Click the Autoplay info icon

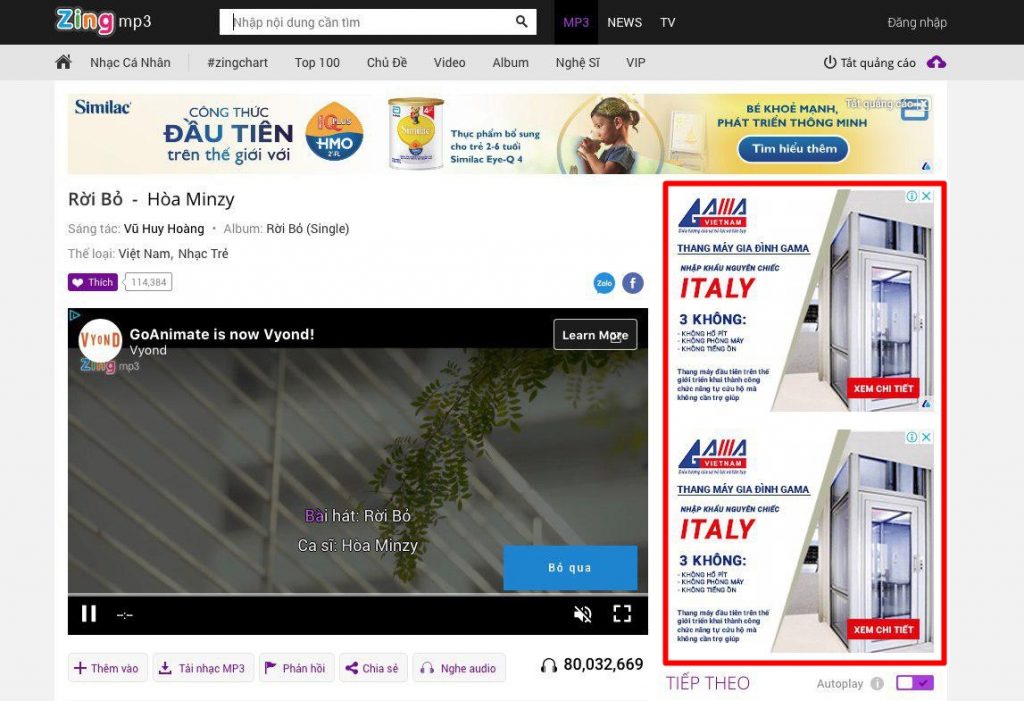point(877,683)
